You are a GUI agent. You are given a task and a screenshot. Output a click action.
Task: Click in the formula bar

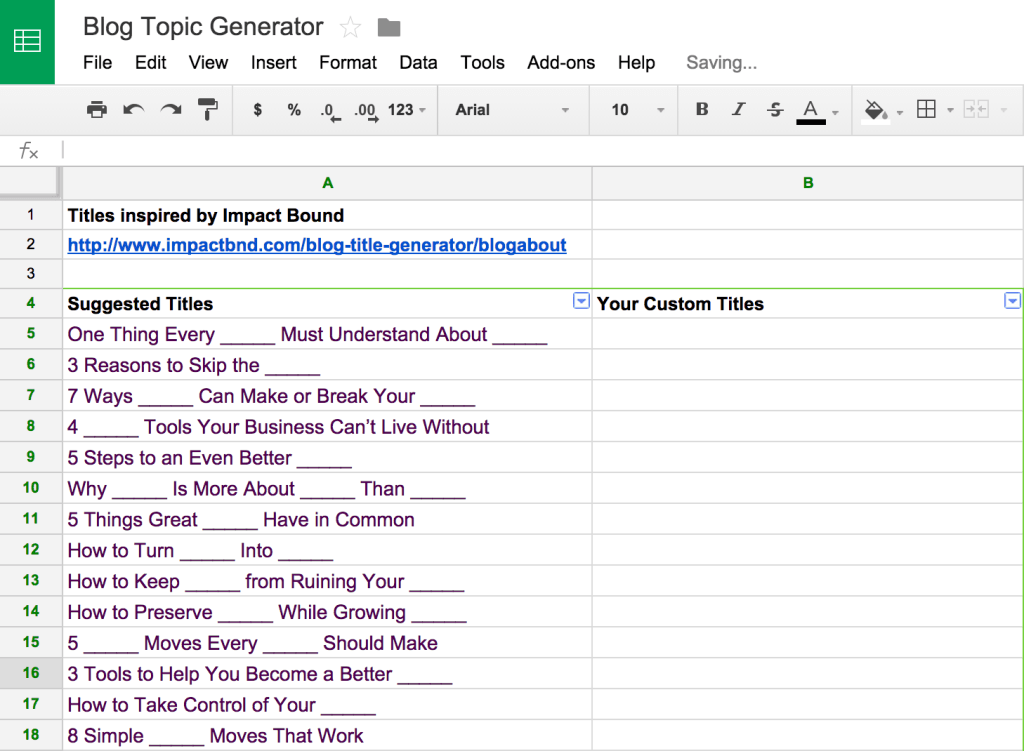[542, 150]
